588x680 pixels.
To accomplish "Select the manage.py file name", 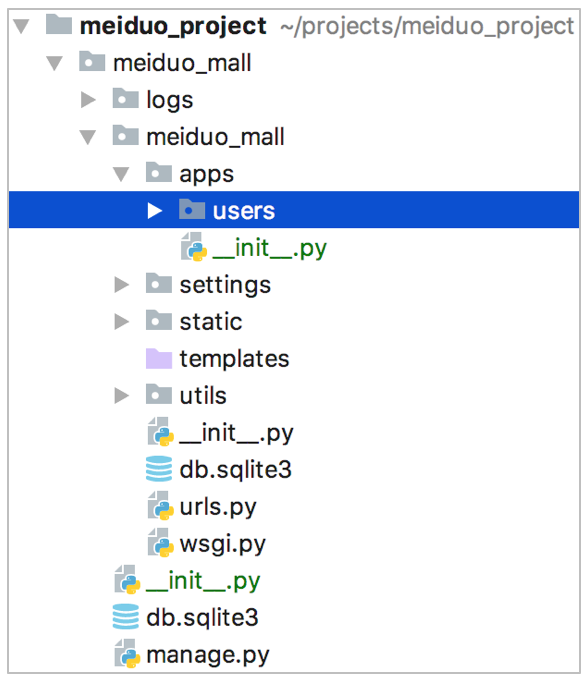I will [x=208, y=655].
